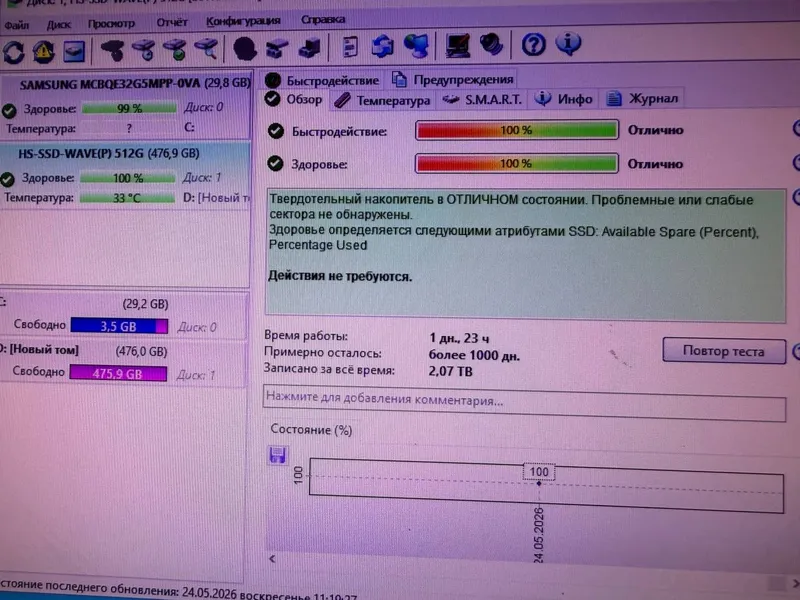Switch to the Инфо tab

[563, 98]
